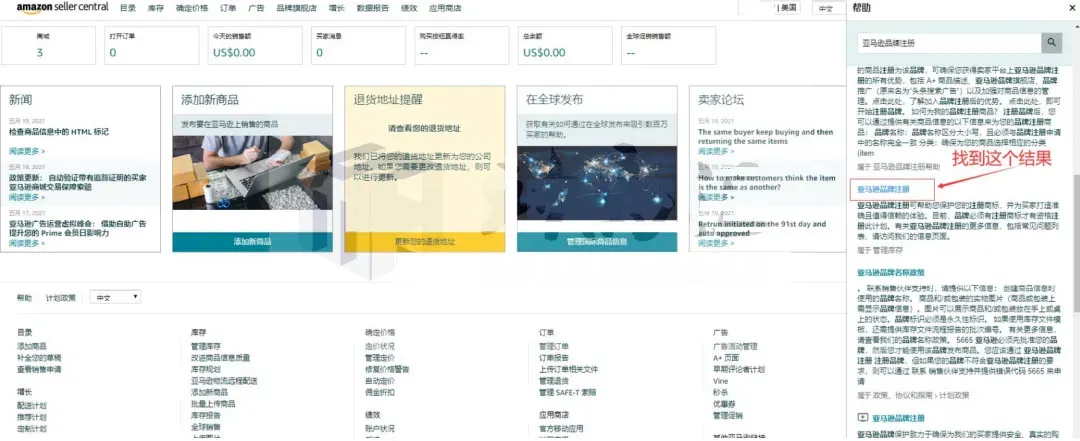
Task: Open forum post 'The same buyer keep buying'
Action: pos(765,136)
